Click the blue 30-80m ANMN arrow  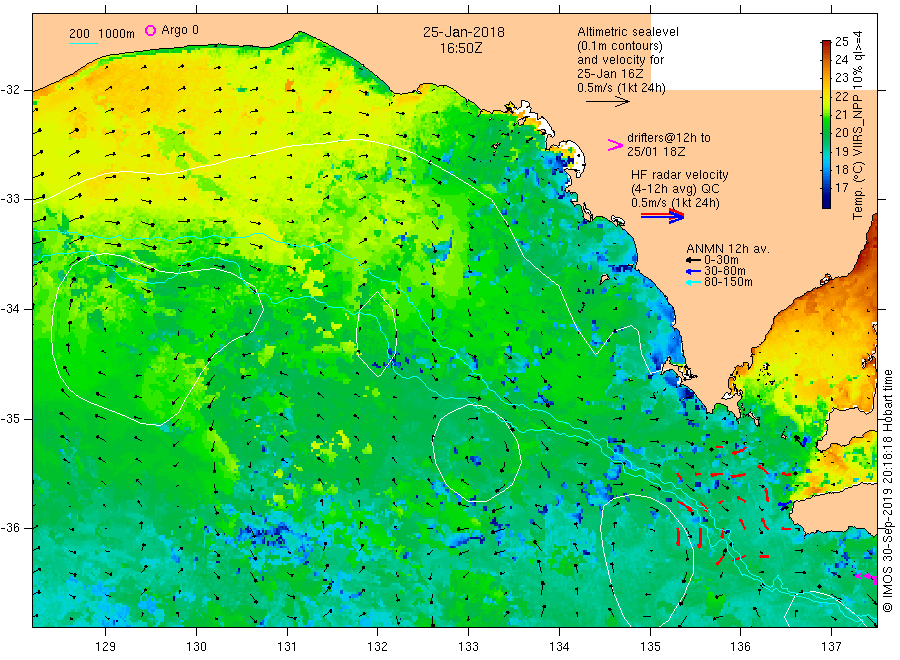pos(693,271)
